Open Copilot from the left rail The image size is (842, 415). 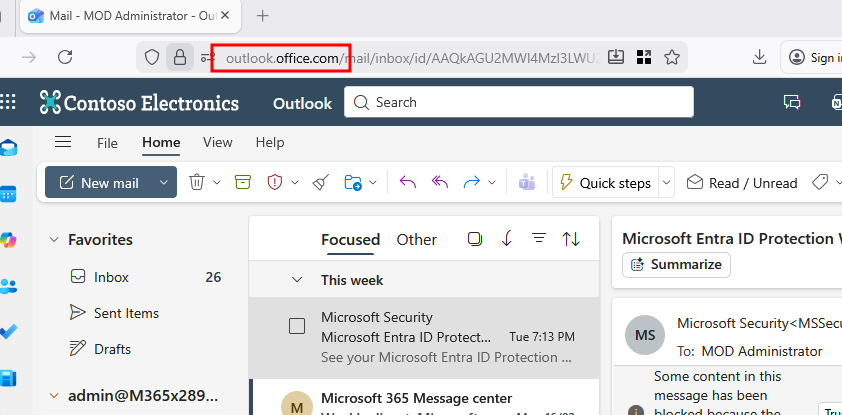9,240
